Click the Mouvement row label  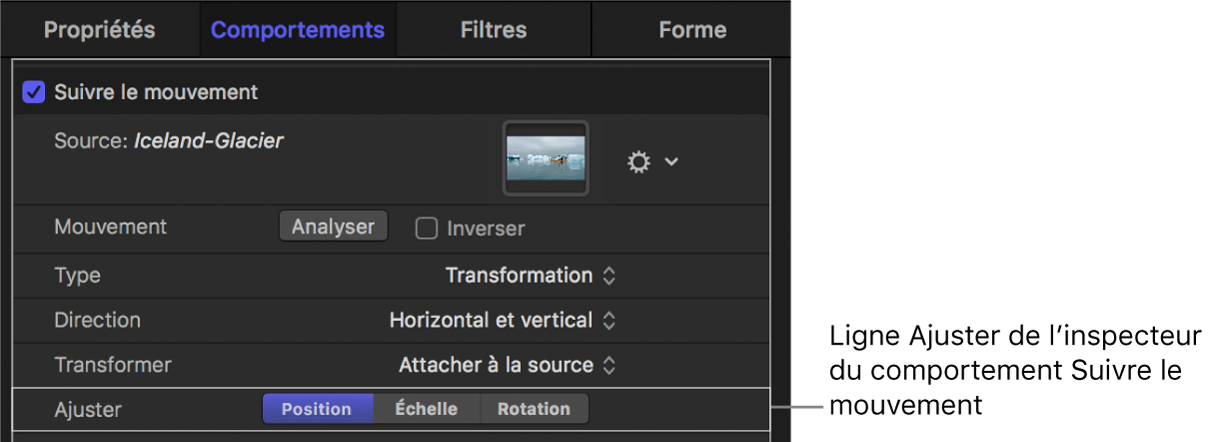pyautogui.click(x=111, y=228)
